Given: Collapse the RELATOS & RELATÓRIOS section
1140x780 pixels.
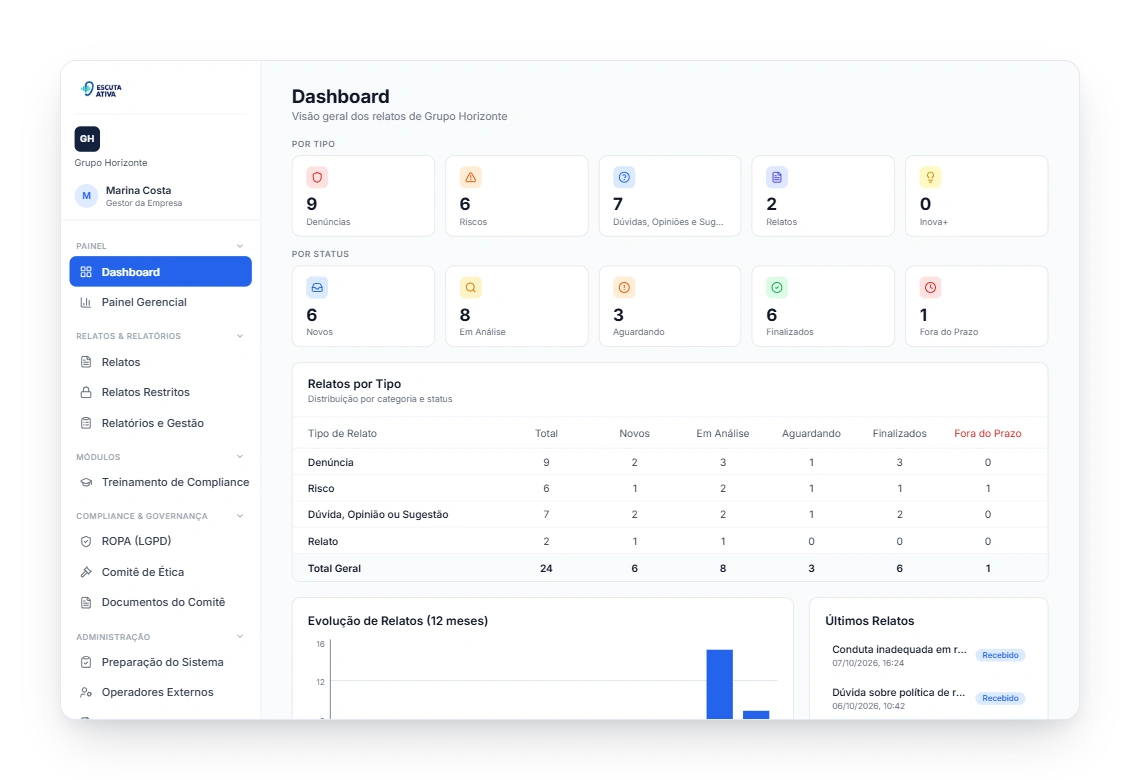Looking at the screenshot, I should click(240, 337).
